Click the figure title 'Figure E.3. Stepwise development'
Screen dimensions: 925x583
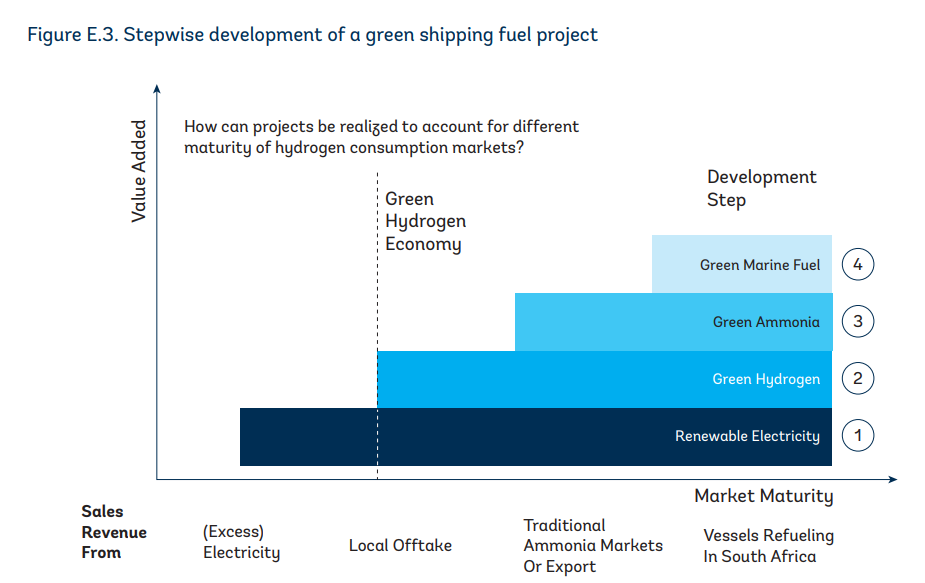coord(313,35)
